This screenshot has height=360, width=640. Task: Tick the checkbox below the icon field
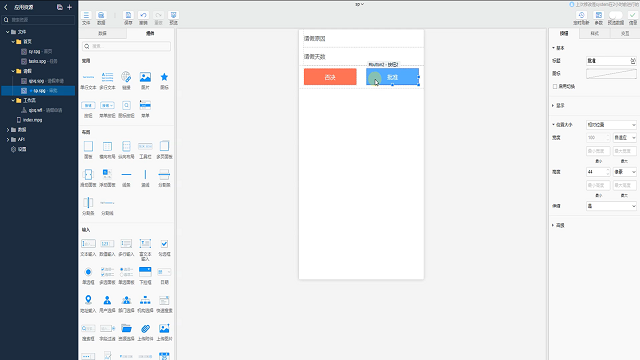tap(555, 87)
